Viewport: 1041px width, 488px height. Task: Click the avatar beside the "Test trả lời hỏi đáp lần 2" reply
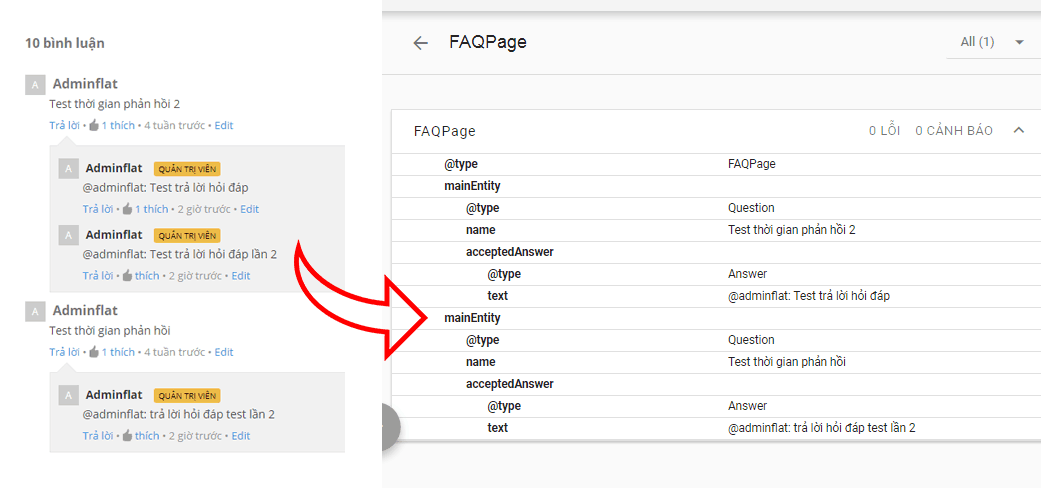coord(68,235)
